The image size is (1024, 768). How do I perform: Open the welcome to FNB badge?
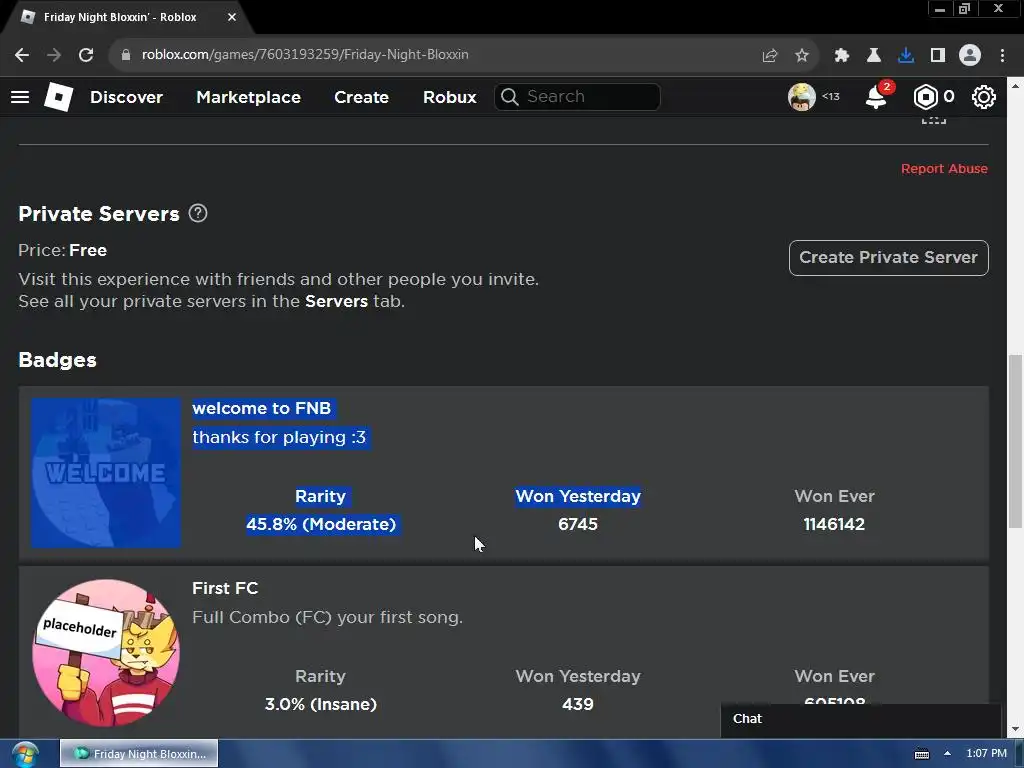click(x=262, y=408)
